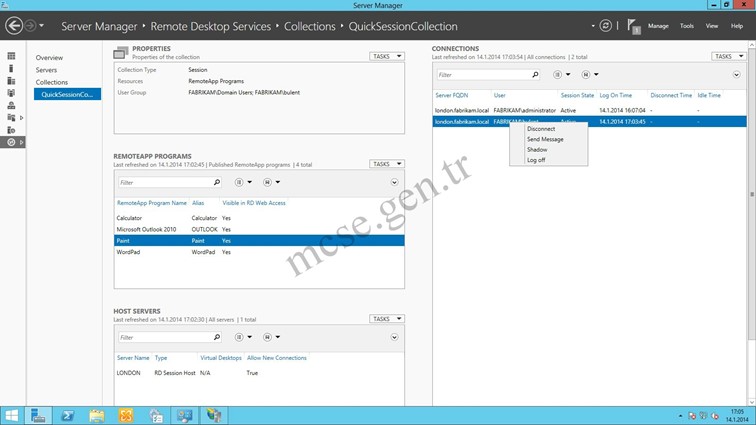This screenshot has width=756, height=425.
Task: Select the IIS icon in left rail
Action: pos(11,130)
